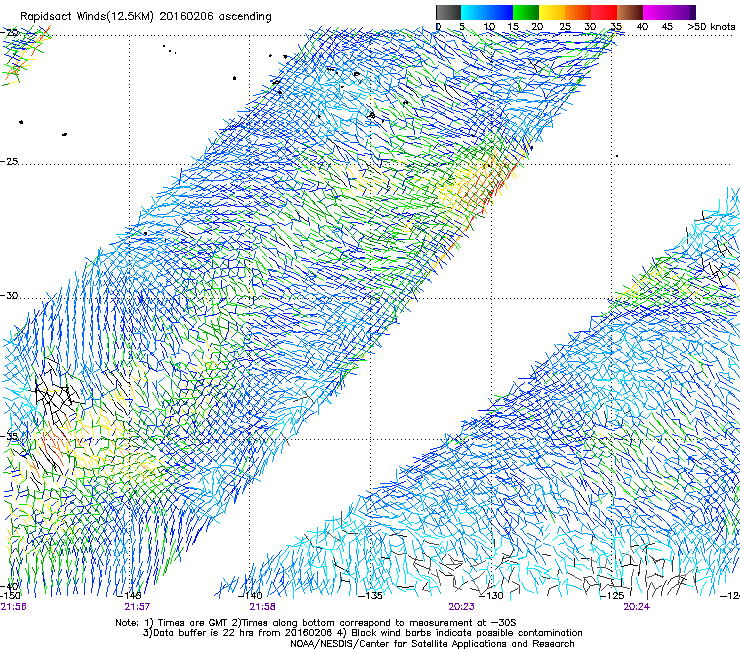Viewport: 740px width, 650px height.
Task: Click the -140 longitude axis label
Action: point(252,595)
